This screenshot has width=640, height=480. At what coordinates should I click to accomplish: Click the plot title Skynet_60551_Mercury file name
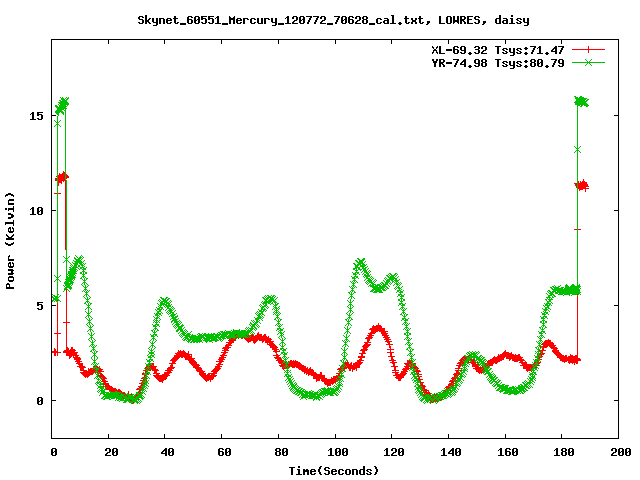[333, 20]
